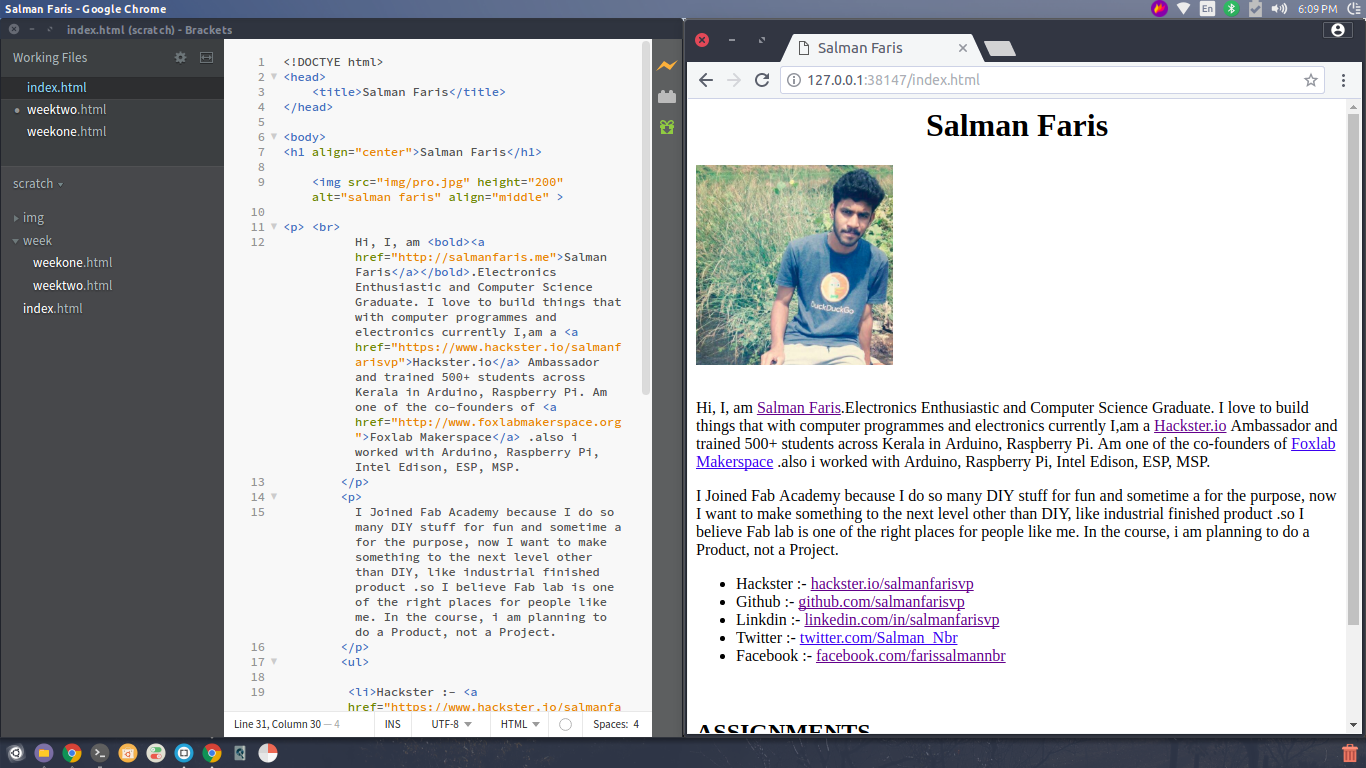Toggle Spaces indentation label in status bar

[610, 724]
